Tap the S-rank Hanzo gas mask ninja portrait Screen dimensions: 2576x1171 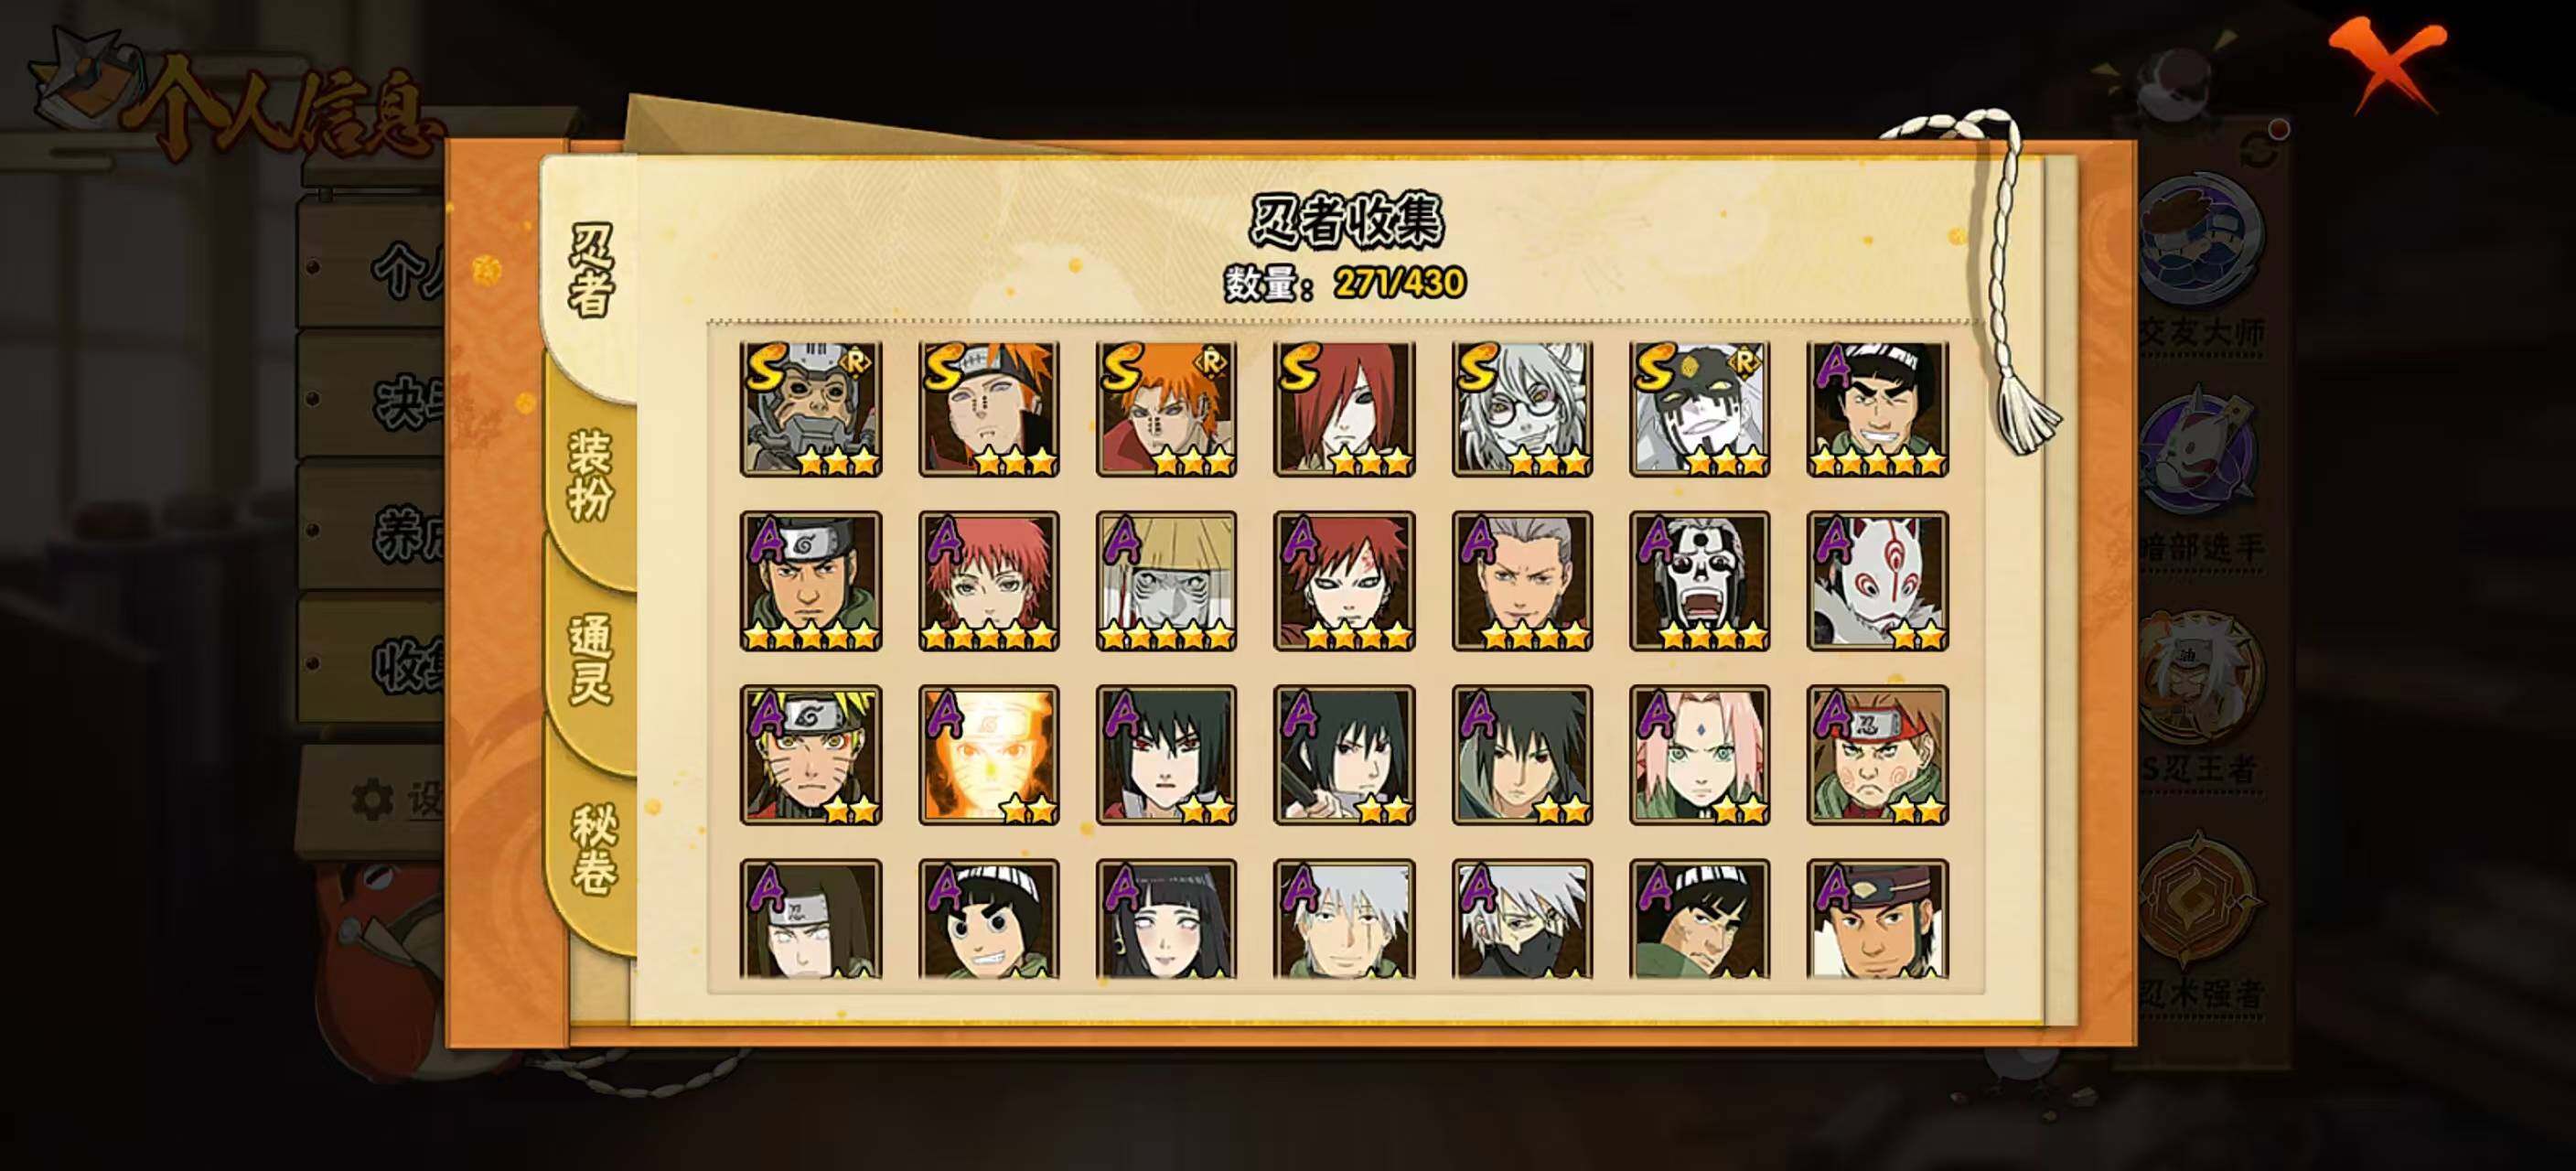811,408
